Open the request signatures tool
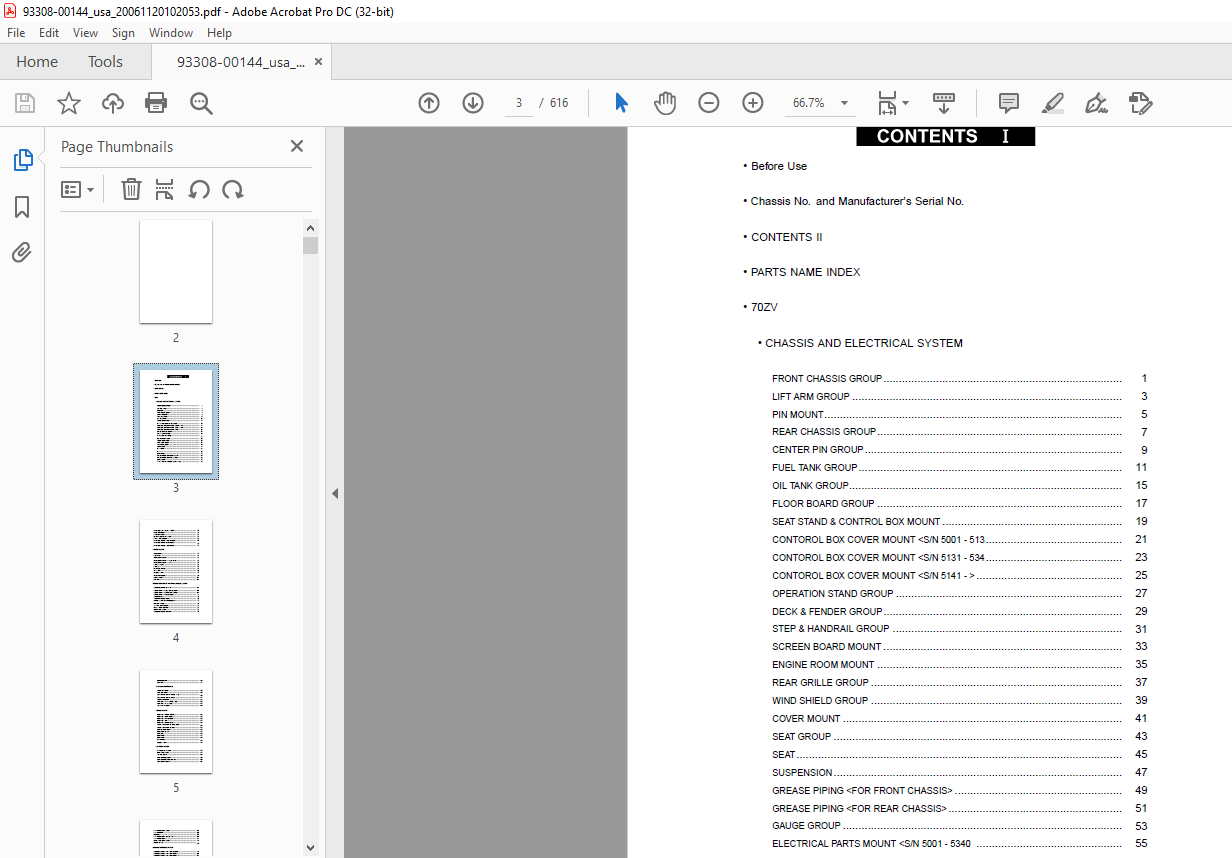Image resolution: width=1232 pixels, height=858 pixels. tap(1141, 103)
